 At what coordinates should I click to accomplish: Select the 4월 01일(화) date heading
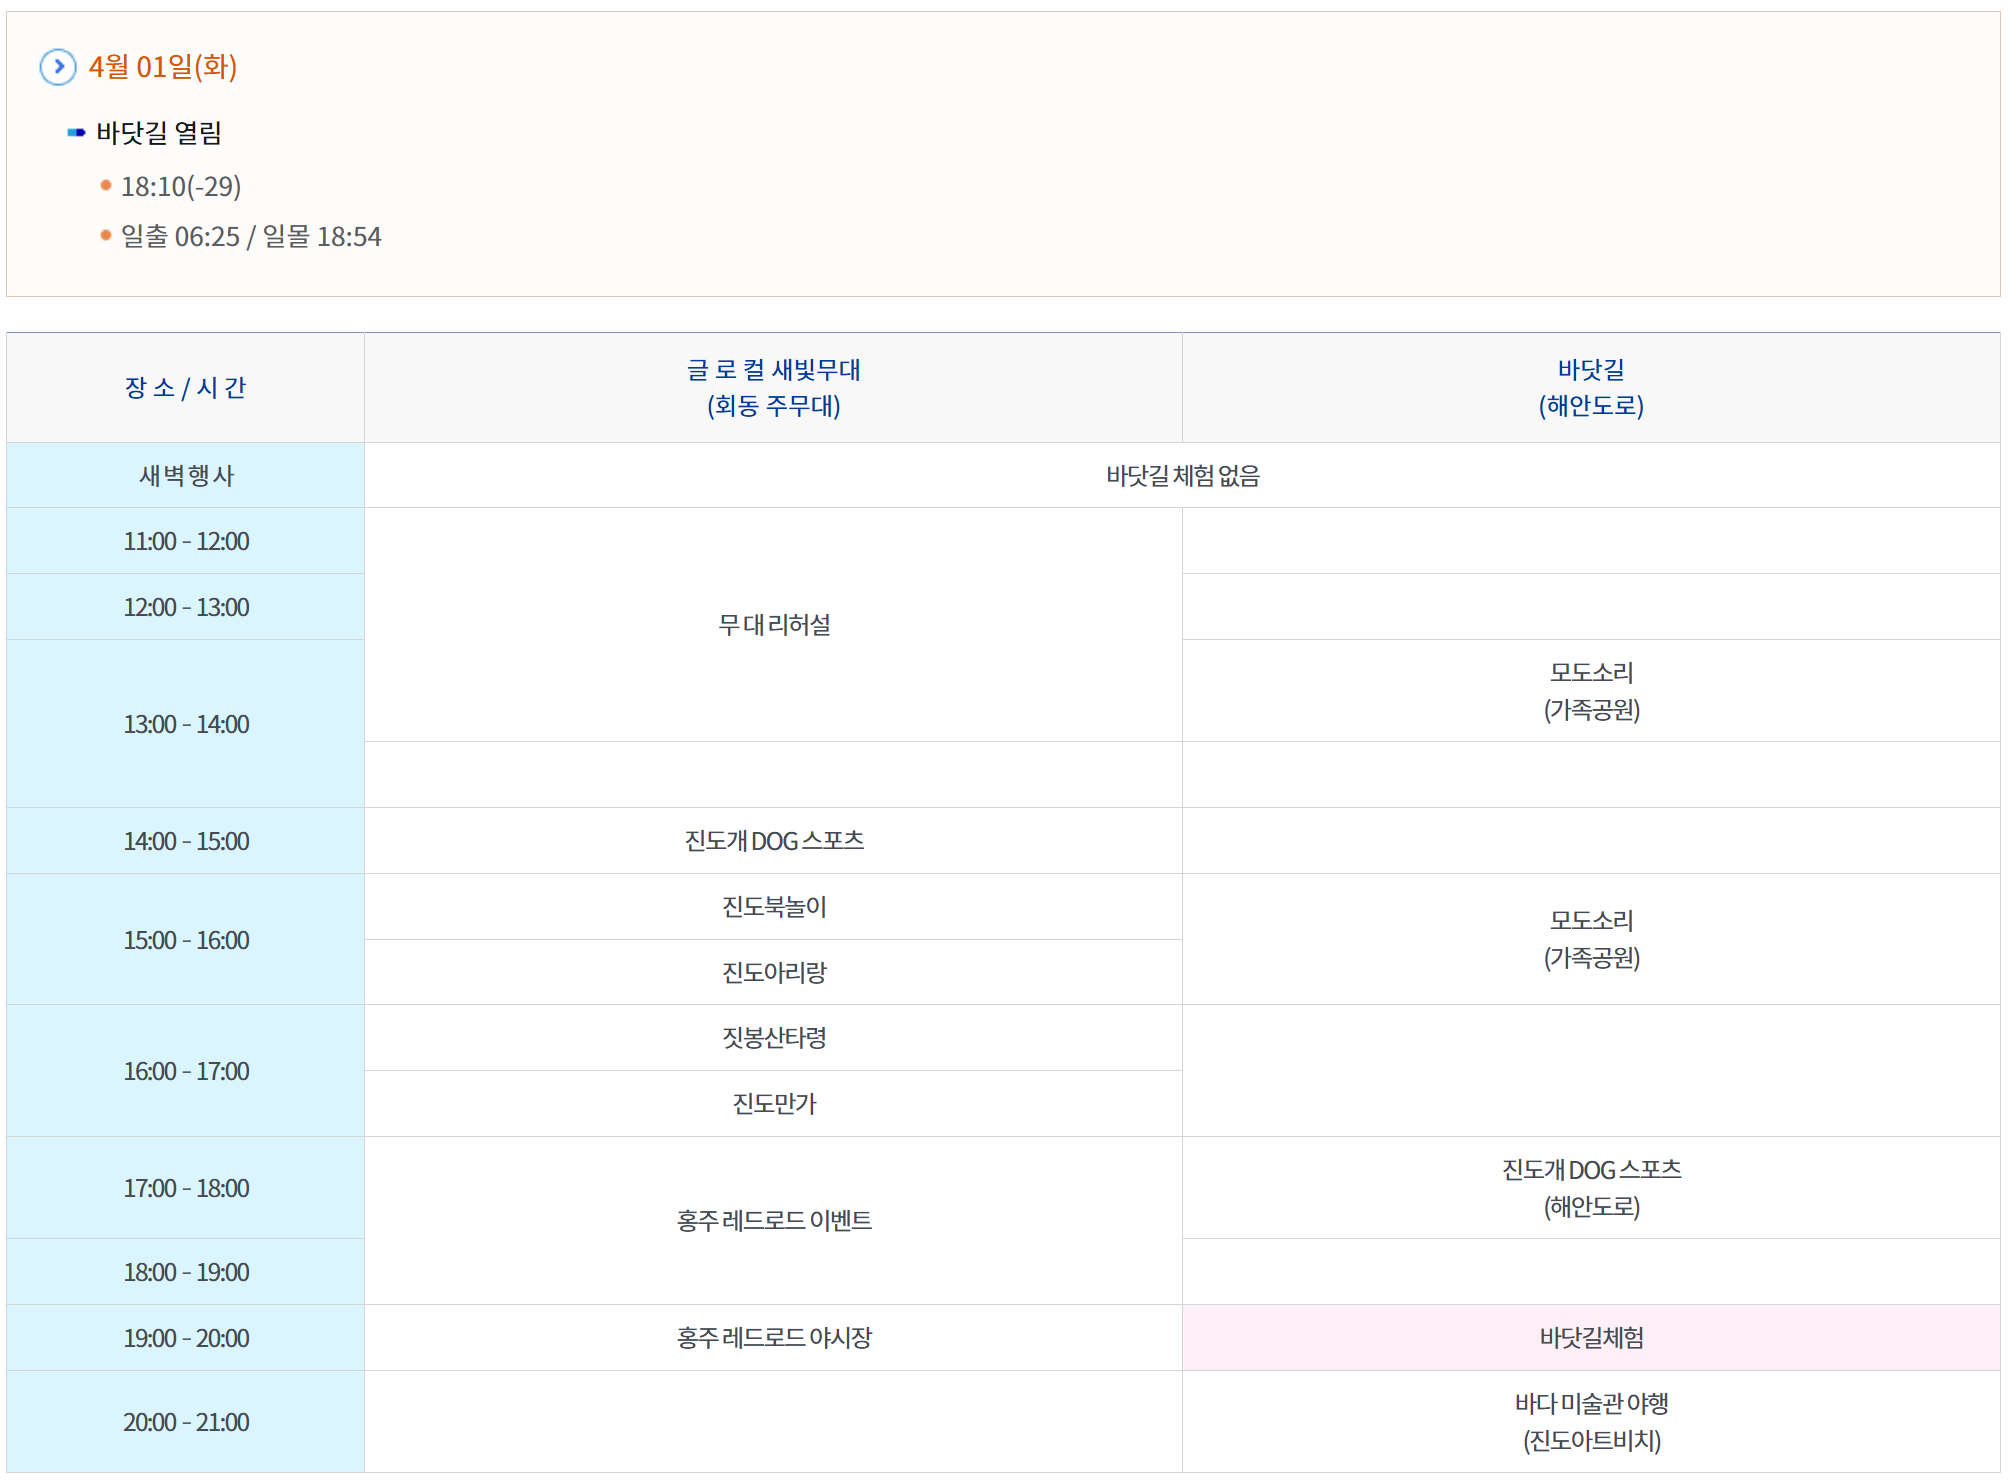pos(162,67)
